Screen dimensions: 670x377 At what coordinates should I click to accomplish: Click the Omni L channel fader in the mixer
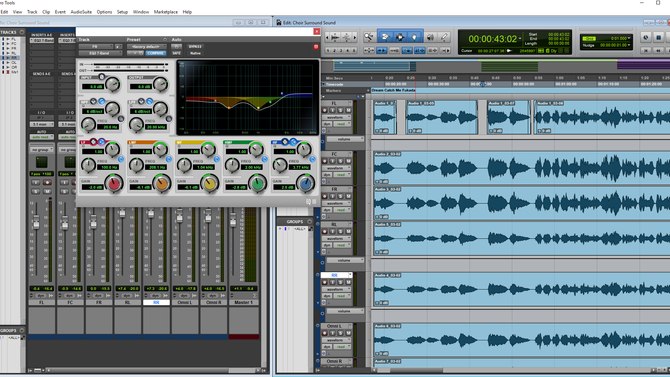[179, 217]
